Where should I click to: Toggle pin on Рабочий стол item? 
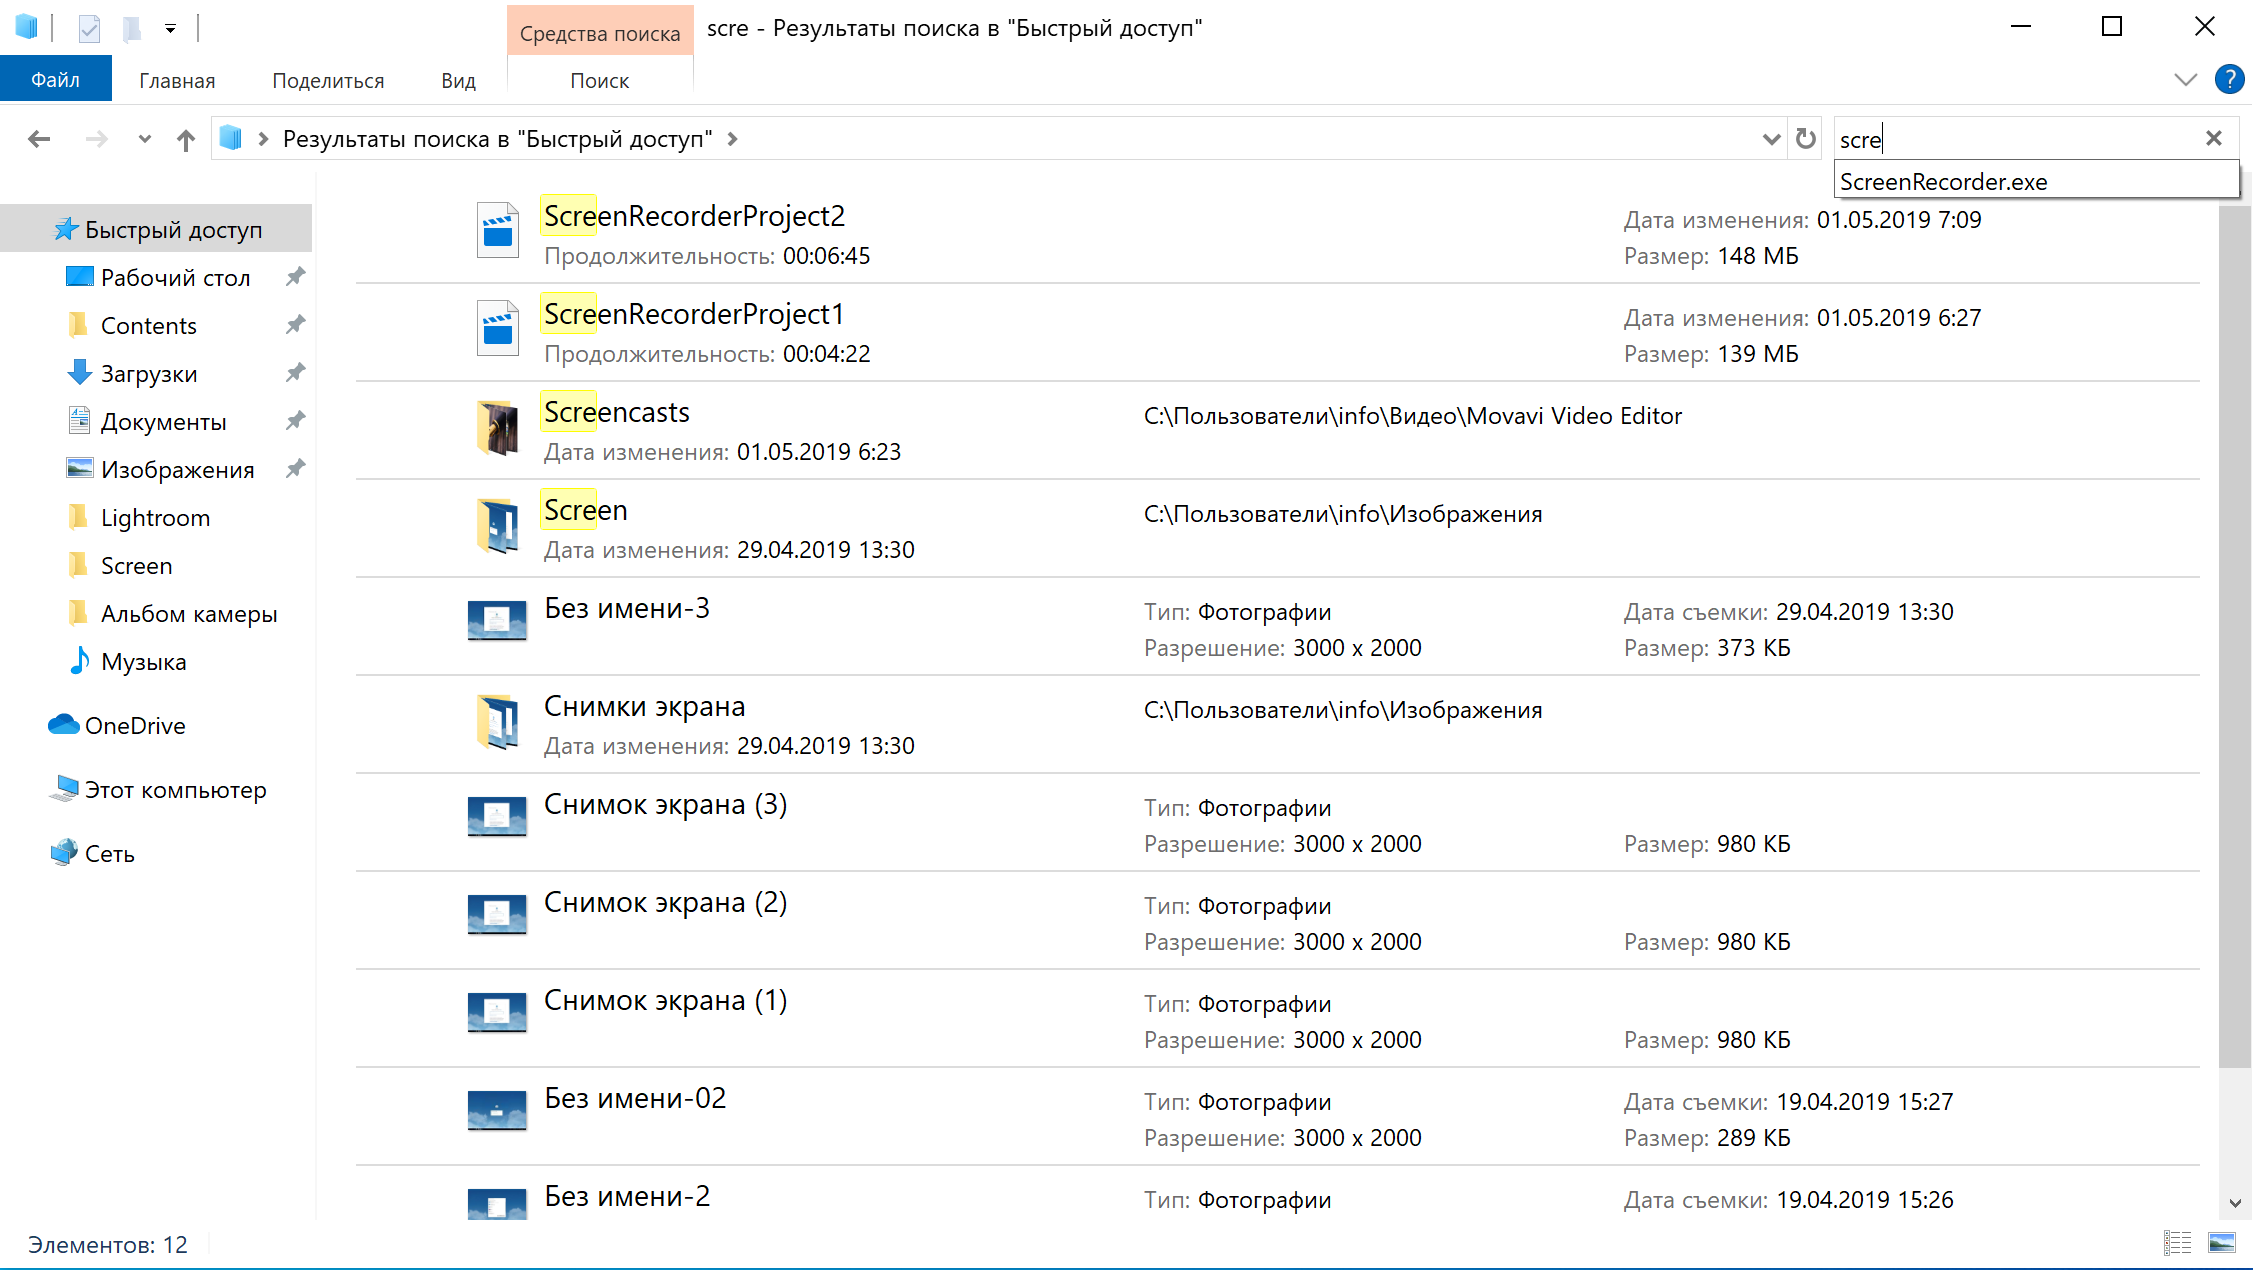(295, 277)
